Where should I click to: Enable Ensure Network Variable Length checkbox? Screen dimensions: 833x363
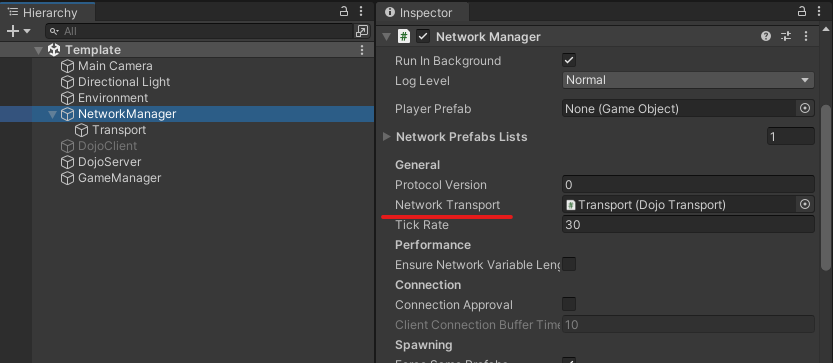(x=569, y=264)
